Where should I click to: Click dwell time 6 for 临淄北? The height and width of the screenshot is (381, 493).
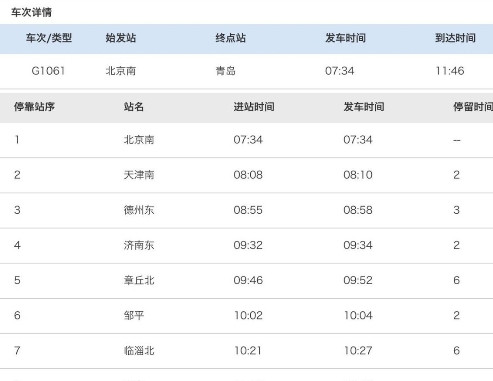(x=457, y=350)
